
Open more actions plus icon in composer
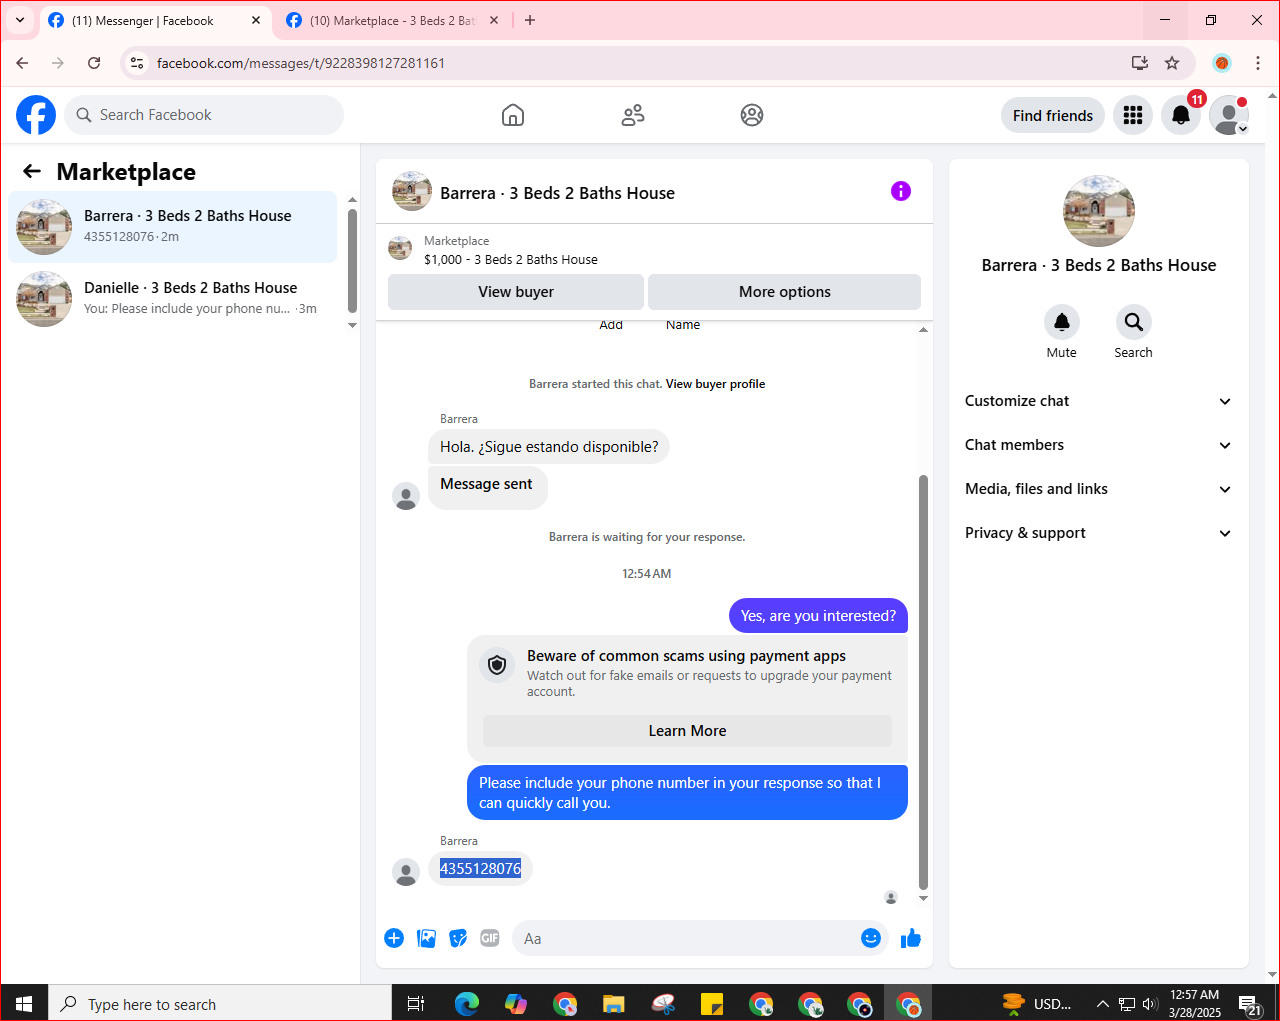tap(394, 938)
